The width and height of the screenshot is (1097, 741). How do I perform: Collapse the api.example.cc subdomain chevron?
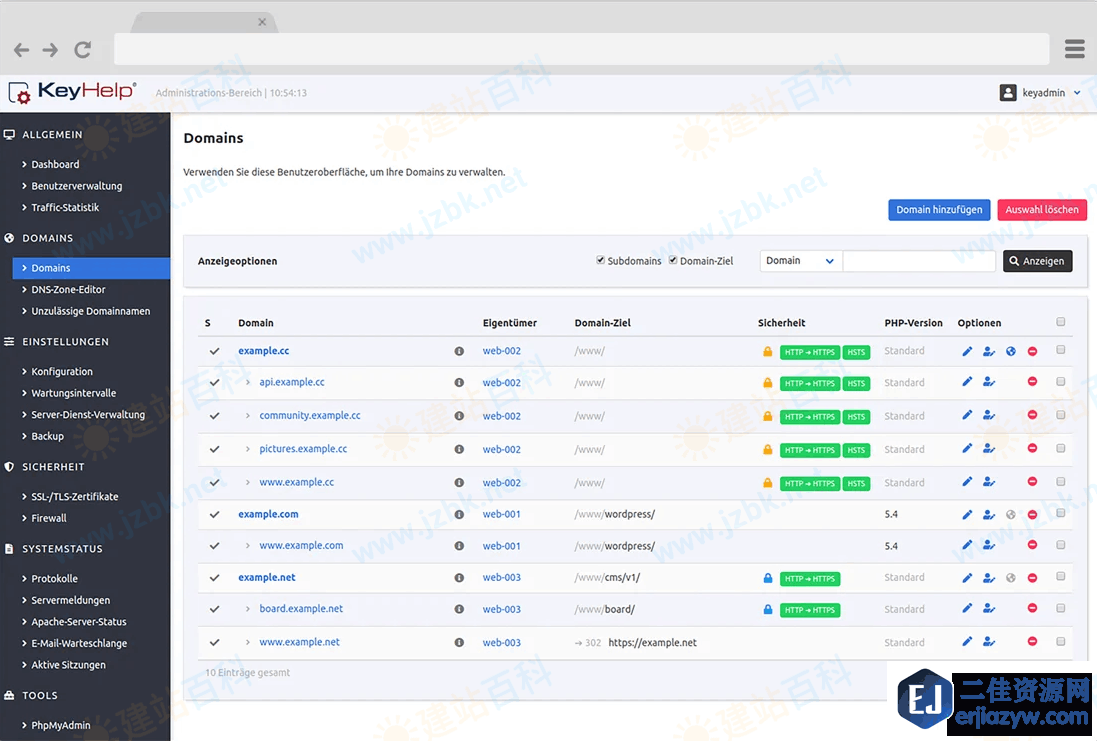click(249, 382)
